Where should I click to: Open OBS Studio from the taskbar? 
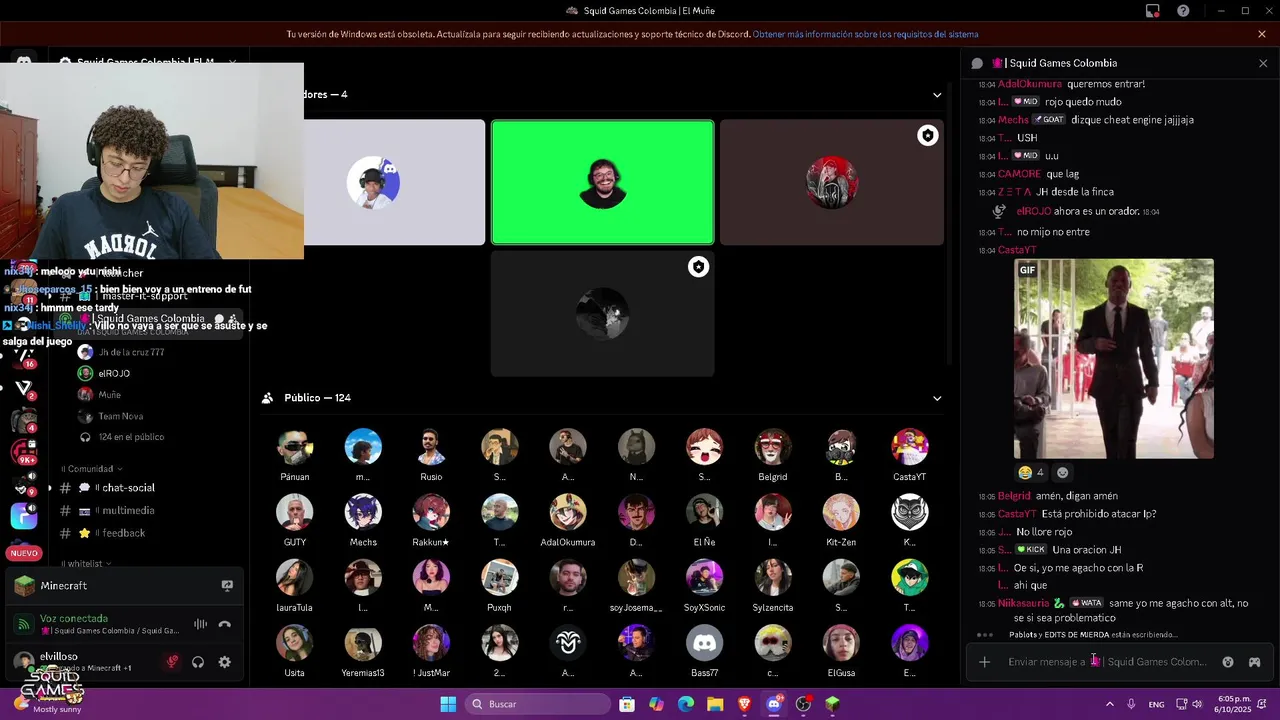coord(803,704)
